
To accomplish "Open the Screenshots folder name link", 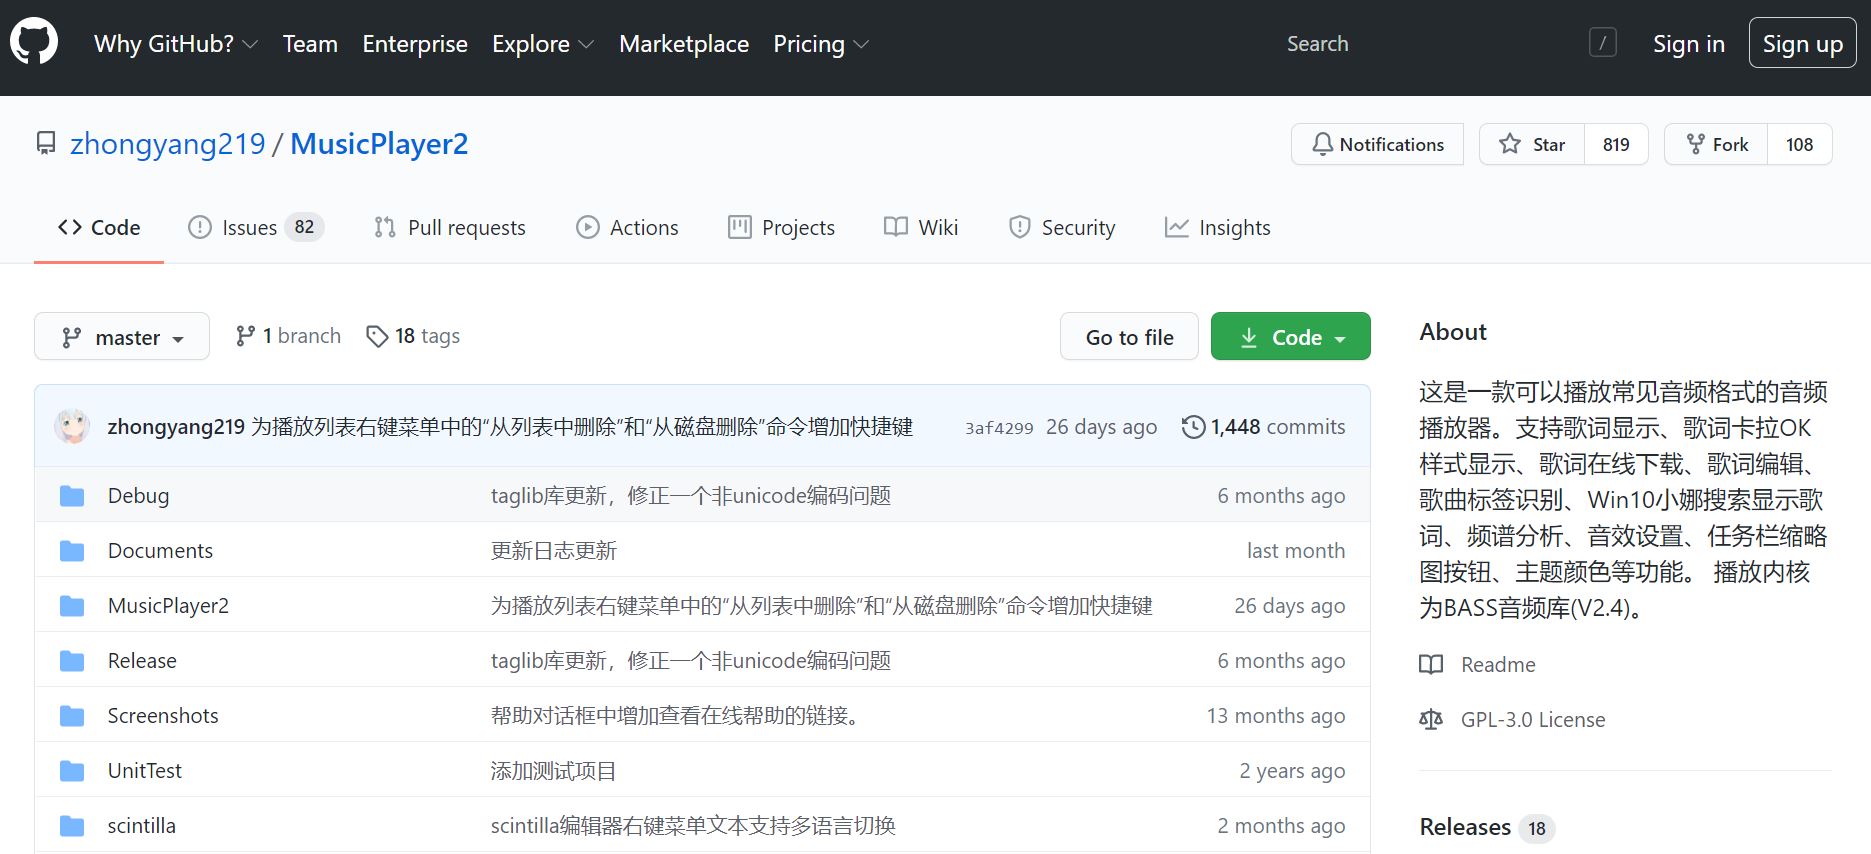I will coord(163,716).
